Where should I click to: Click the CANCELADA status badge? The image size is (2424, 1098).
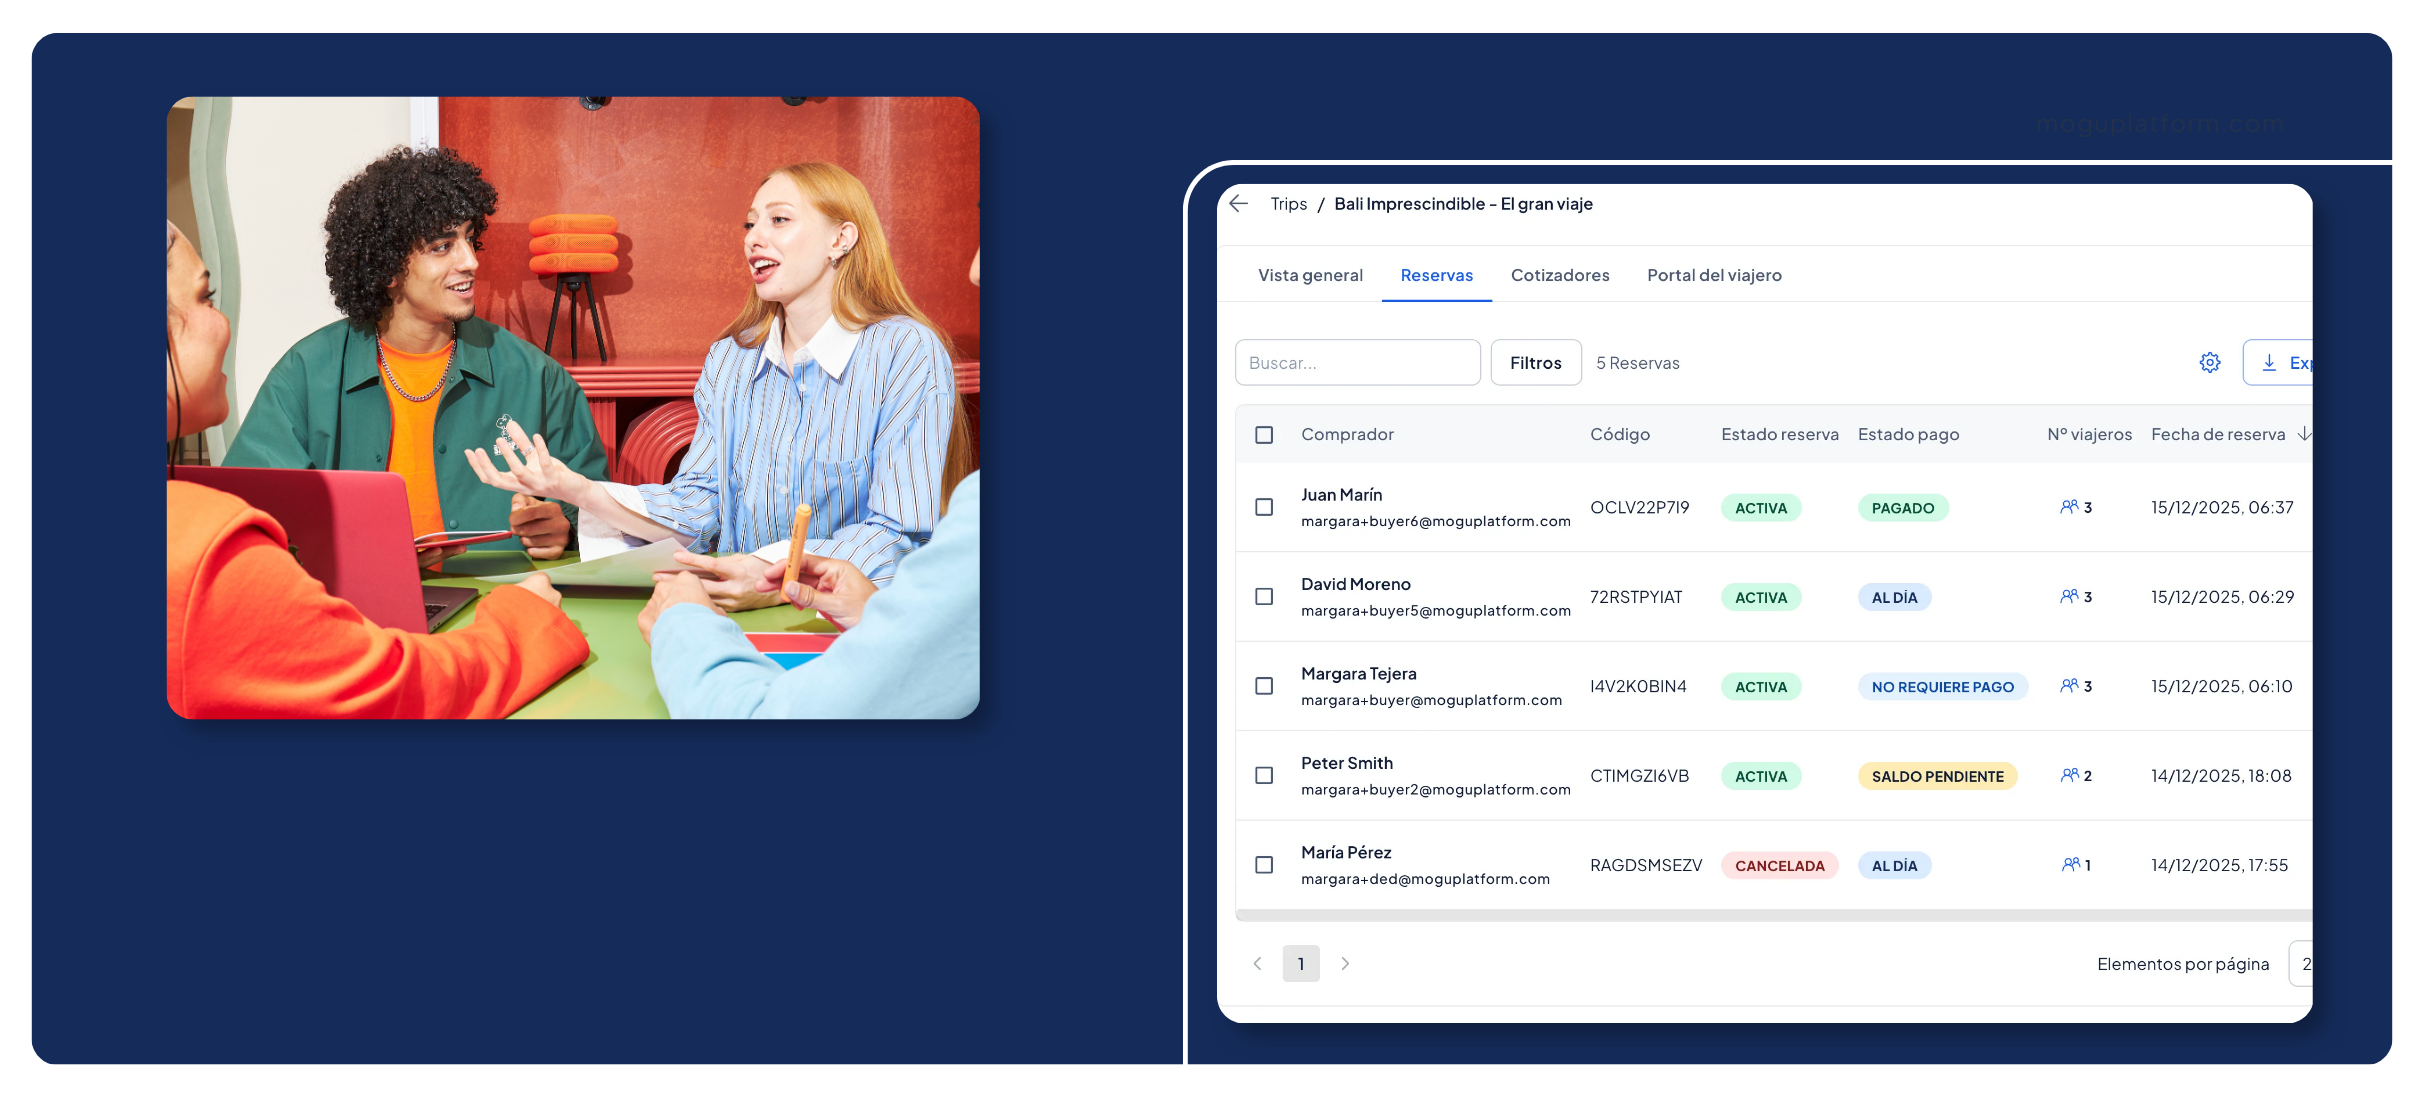click(x=1780, y=865)
